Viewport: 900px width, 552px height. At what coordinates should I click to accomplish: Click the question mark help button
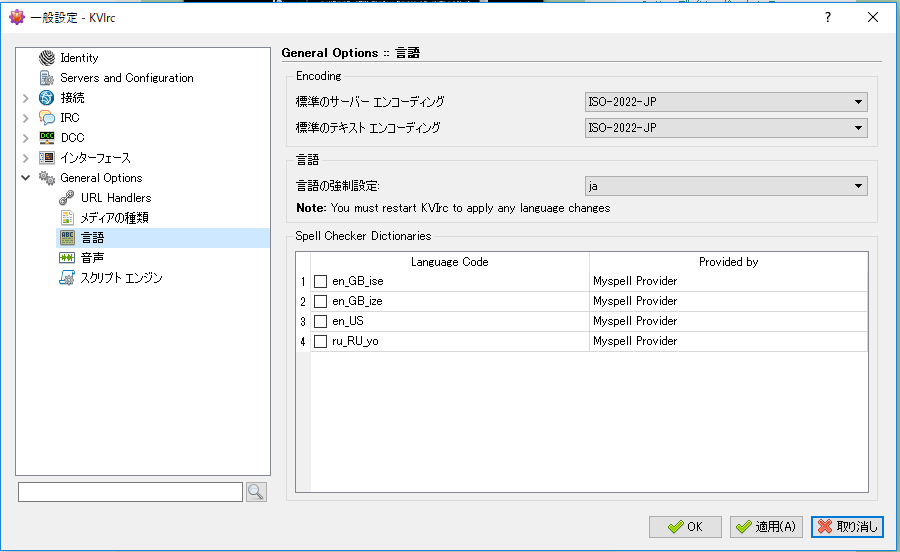[x=828, y=17]
